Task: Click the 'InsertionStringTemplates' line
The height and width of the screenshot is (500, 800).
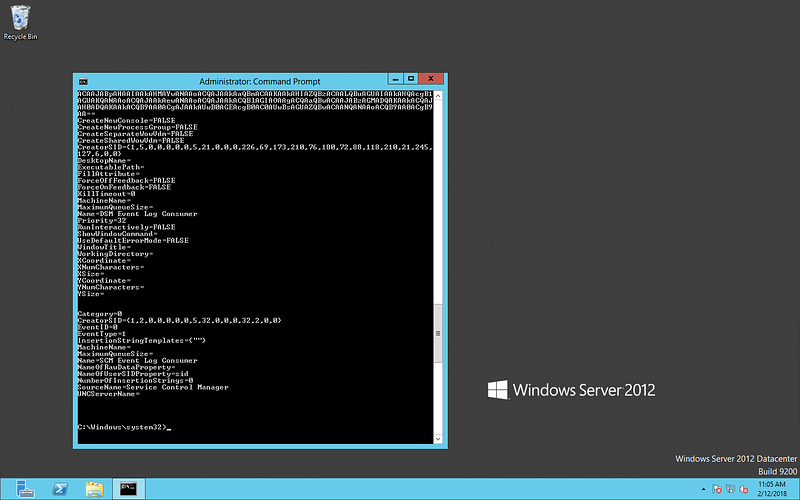Action: coord(141,340)
